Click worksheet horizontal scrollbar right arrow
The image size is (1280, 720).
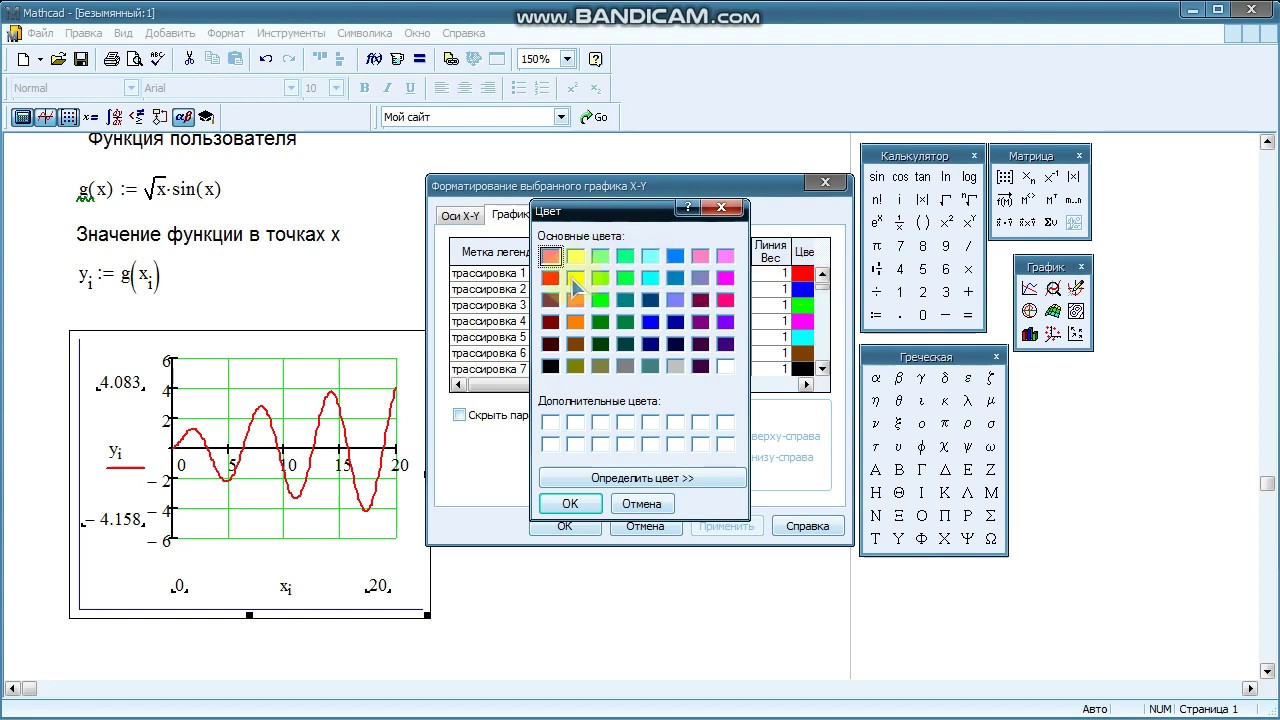point(1250,688)
